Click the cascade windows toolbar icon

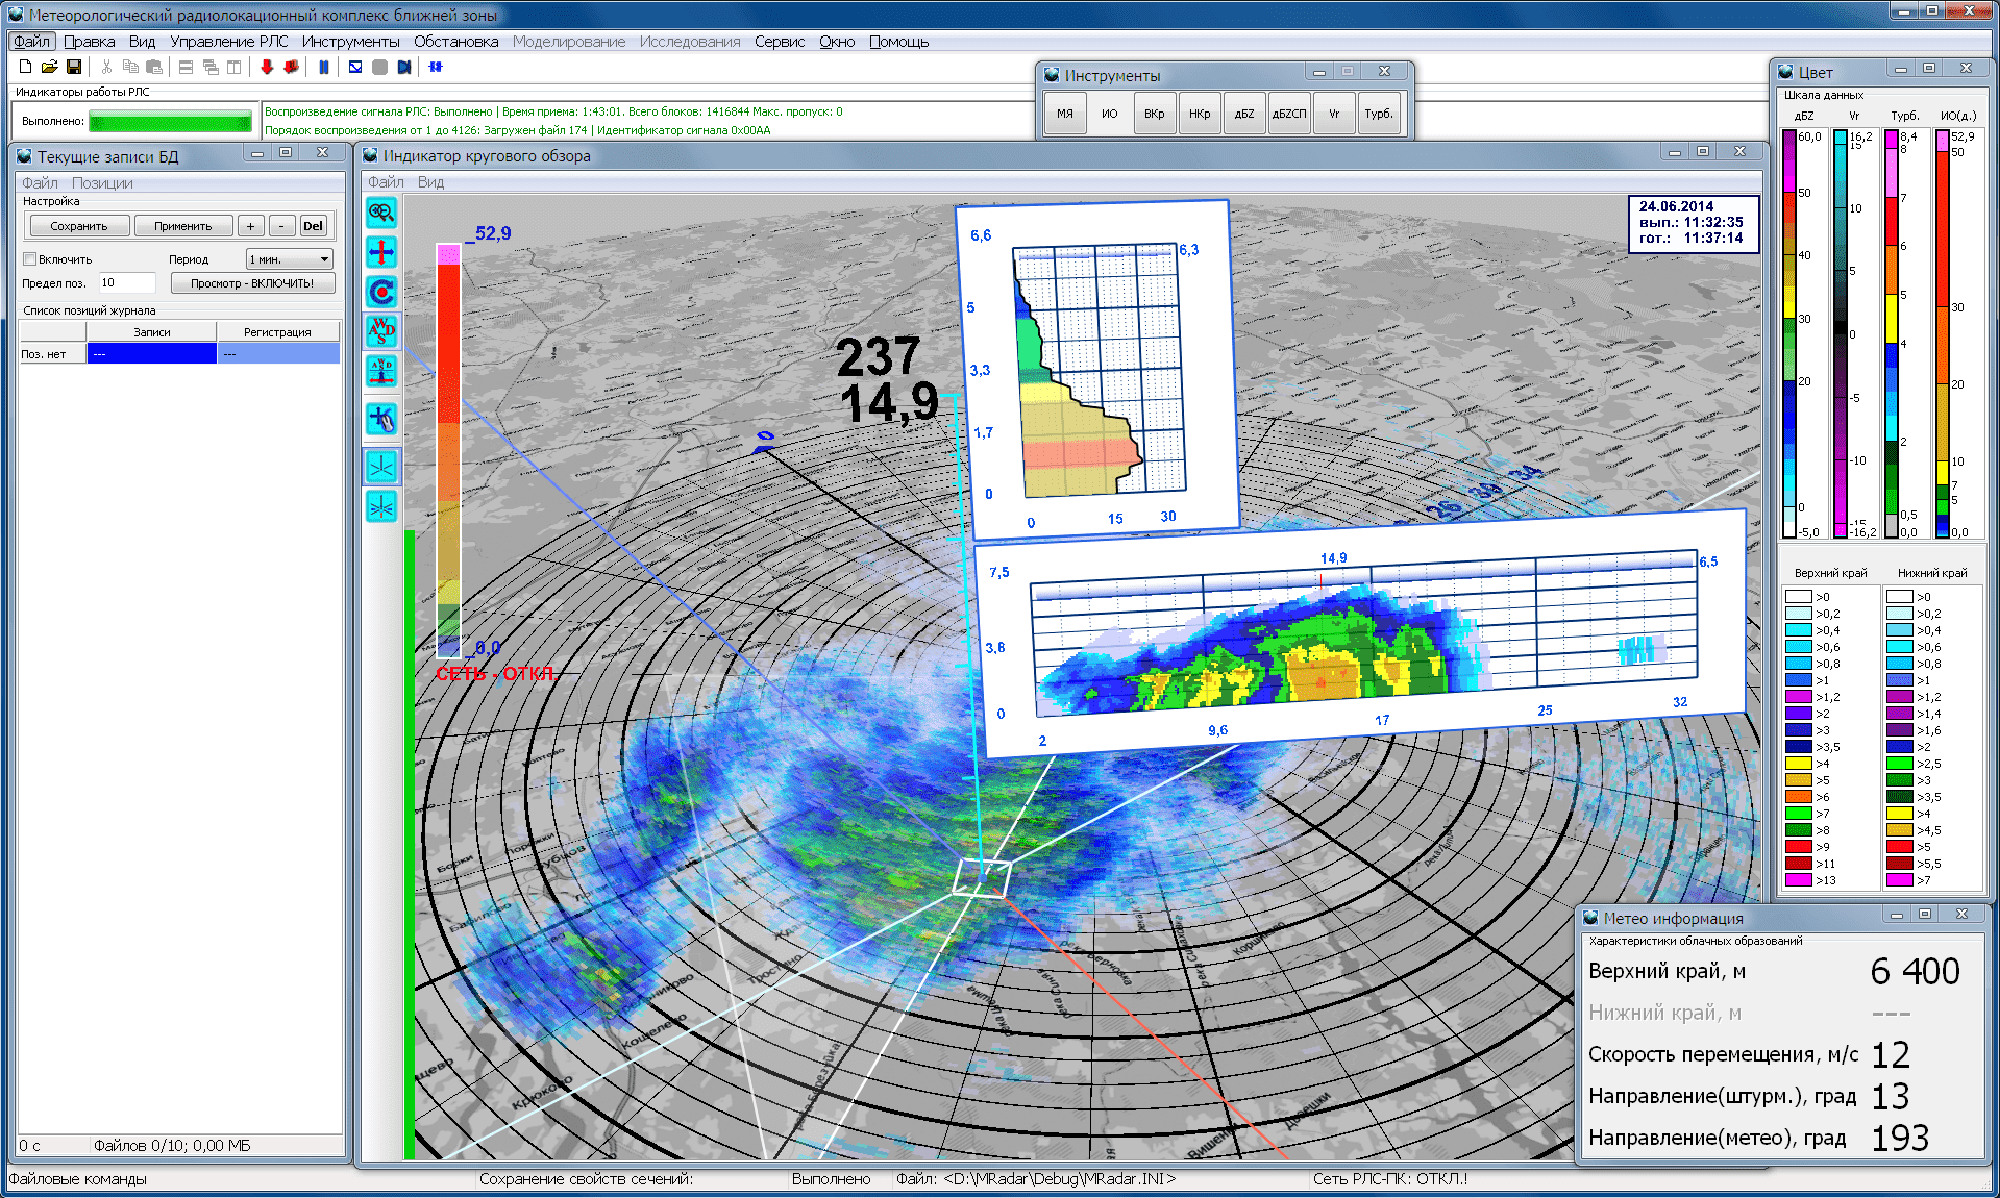coord(210,67)
